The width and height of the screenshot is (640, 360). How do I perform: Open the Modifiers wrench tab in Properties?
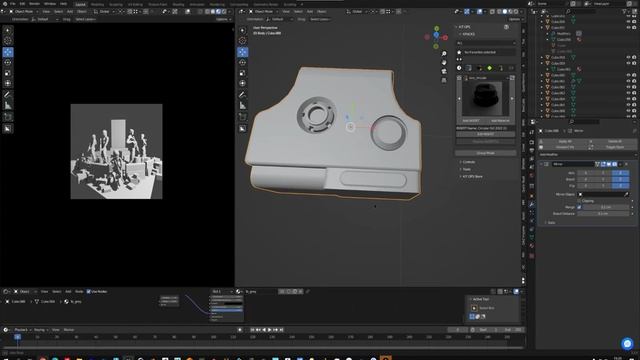pyautogui.click(x=531, y=204)
